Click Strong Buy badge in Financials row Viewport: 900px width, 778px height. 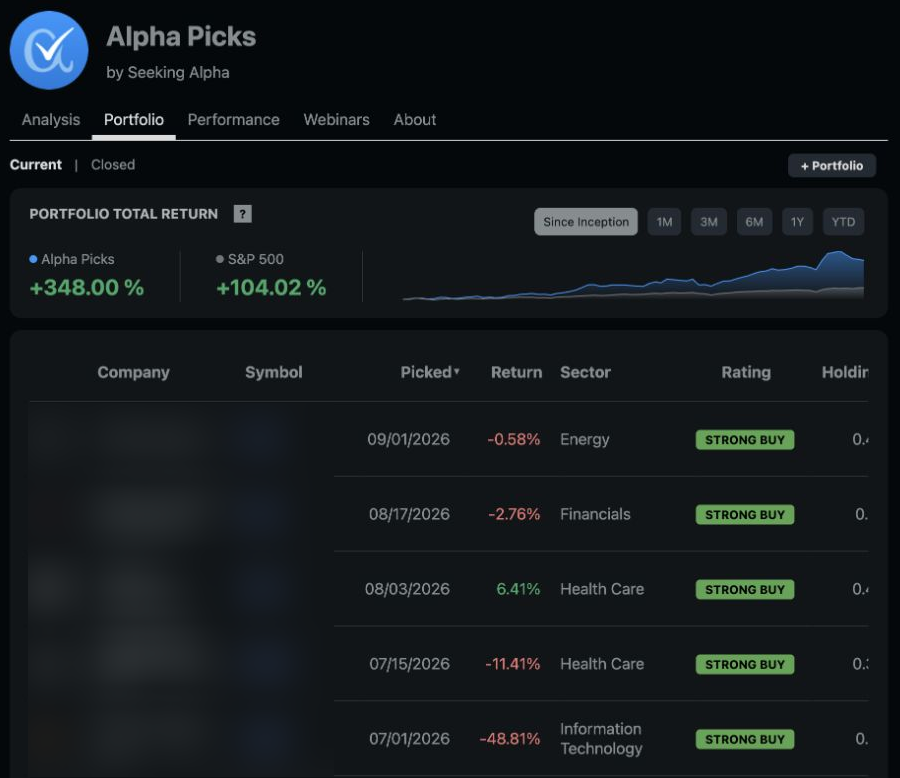[x=745, y=514]
